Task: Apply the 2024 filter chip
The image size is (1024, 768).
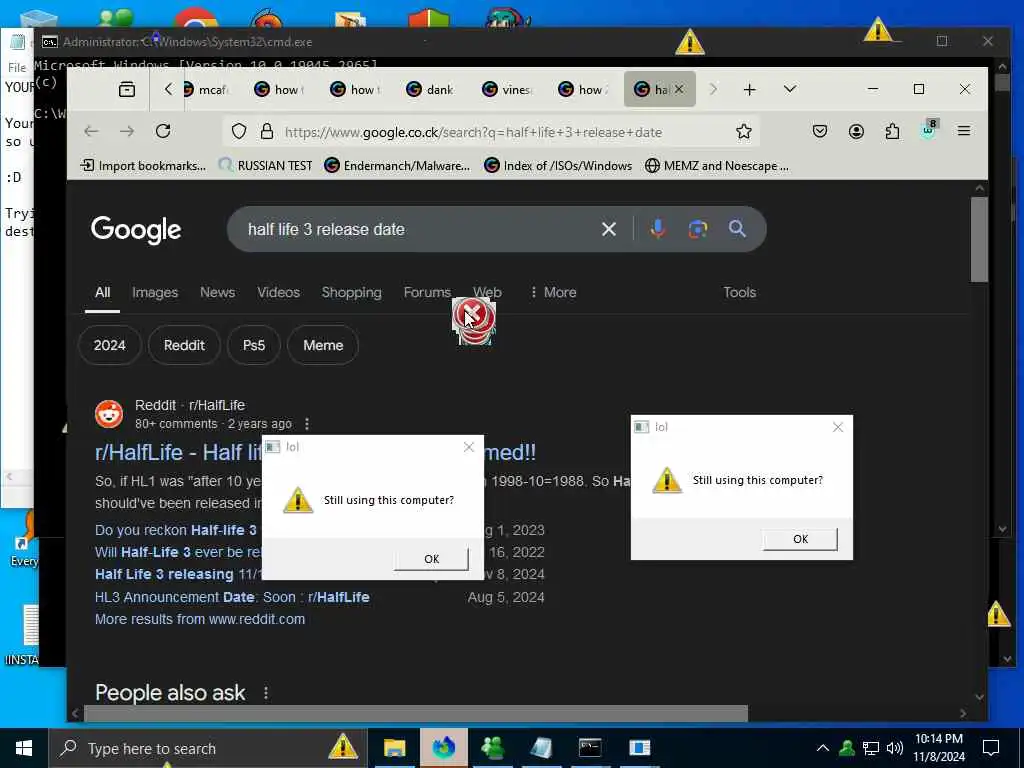Action: click(110, 345)
